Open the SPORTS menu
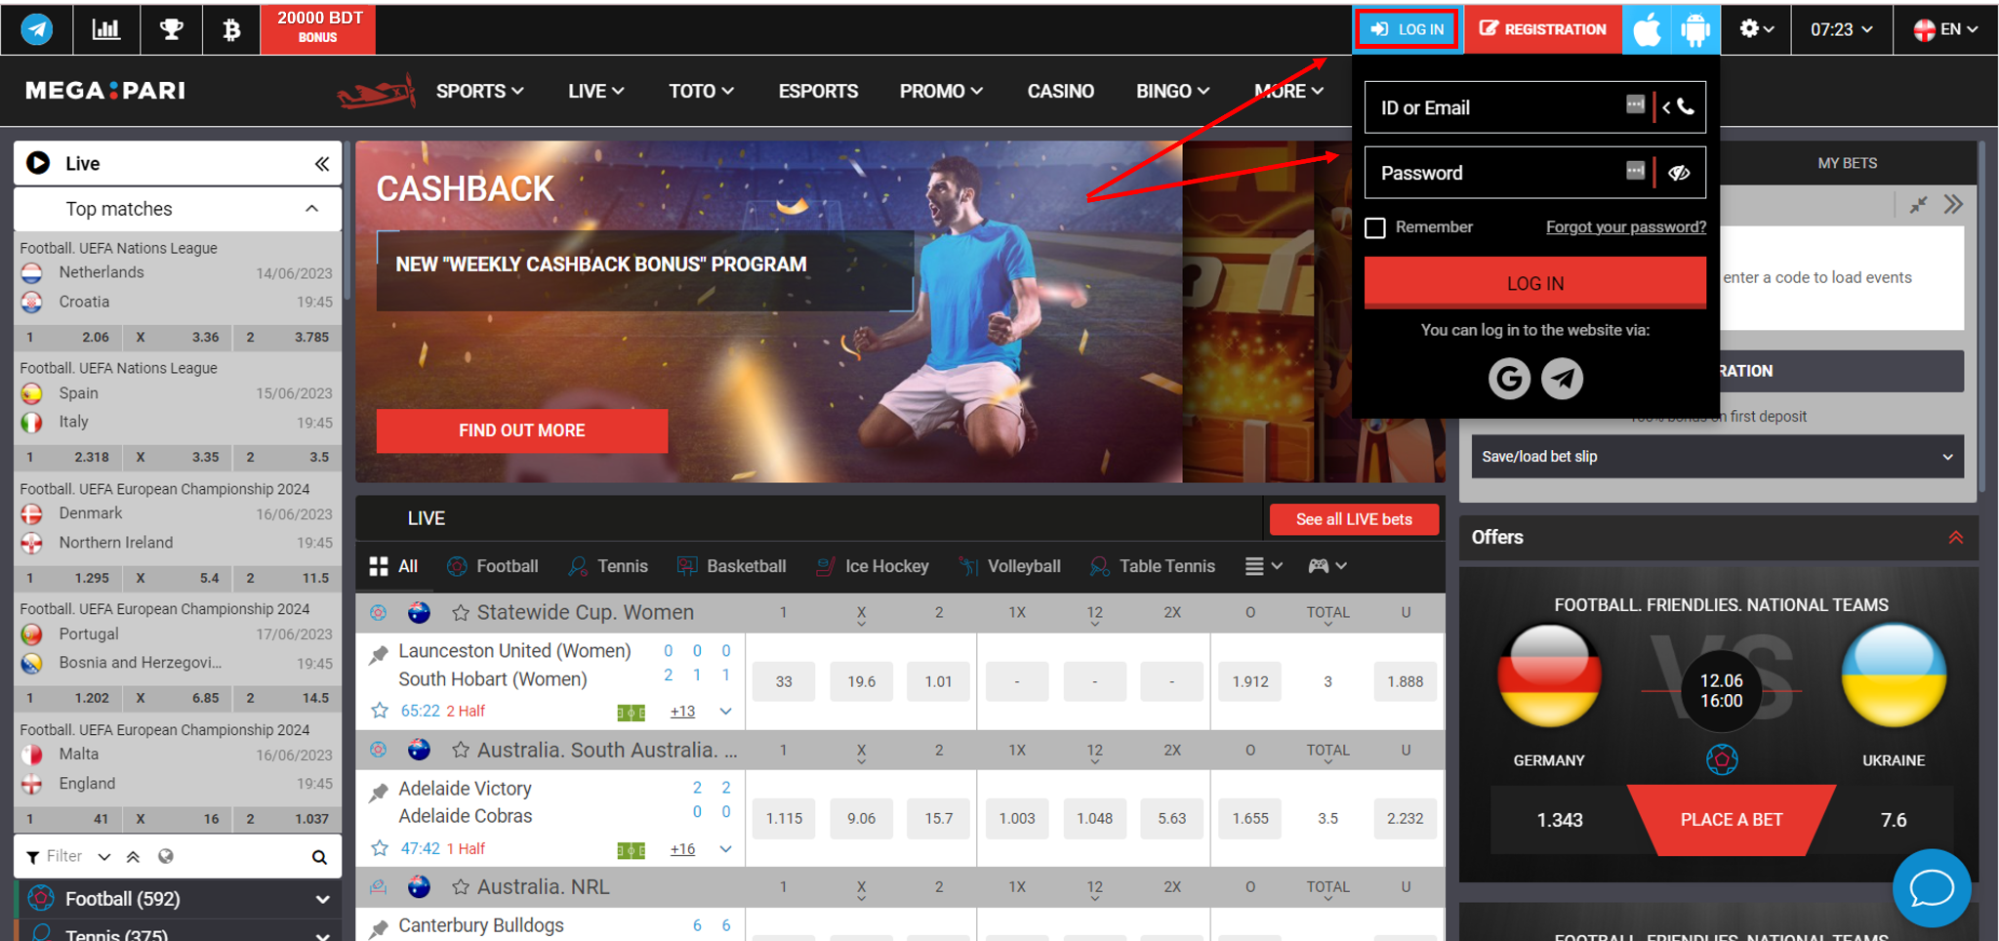 point(479,91)
